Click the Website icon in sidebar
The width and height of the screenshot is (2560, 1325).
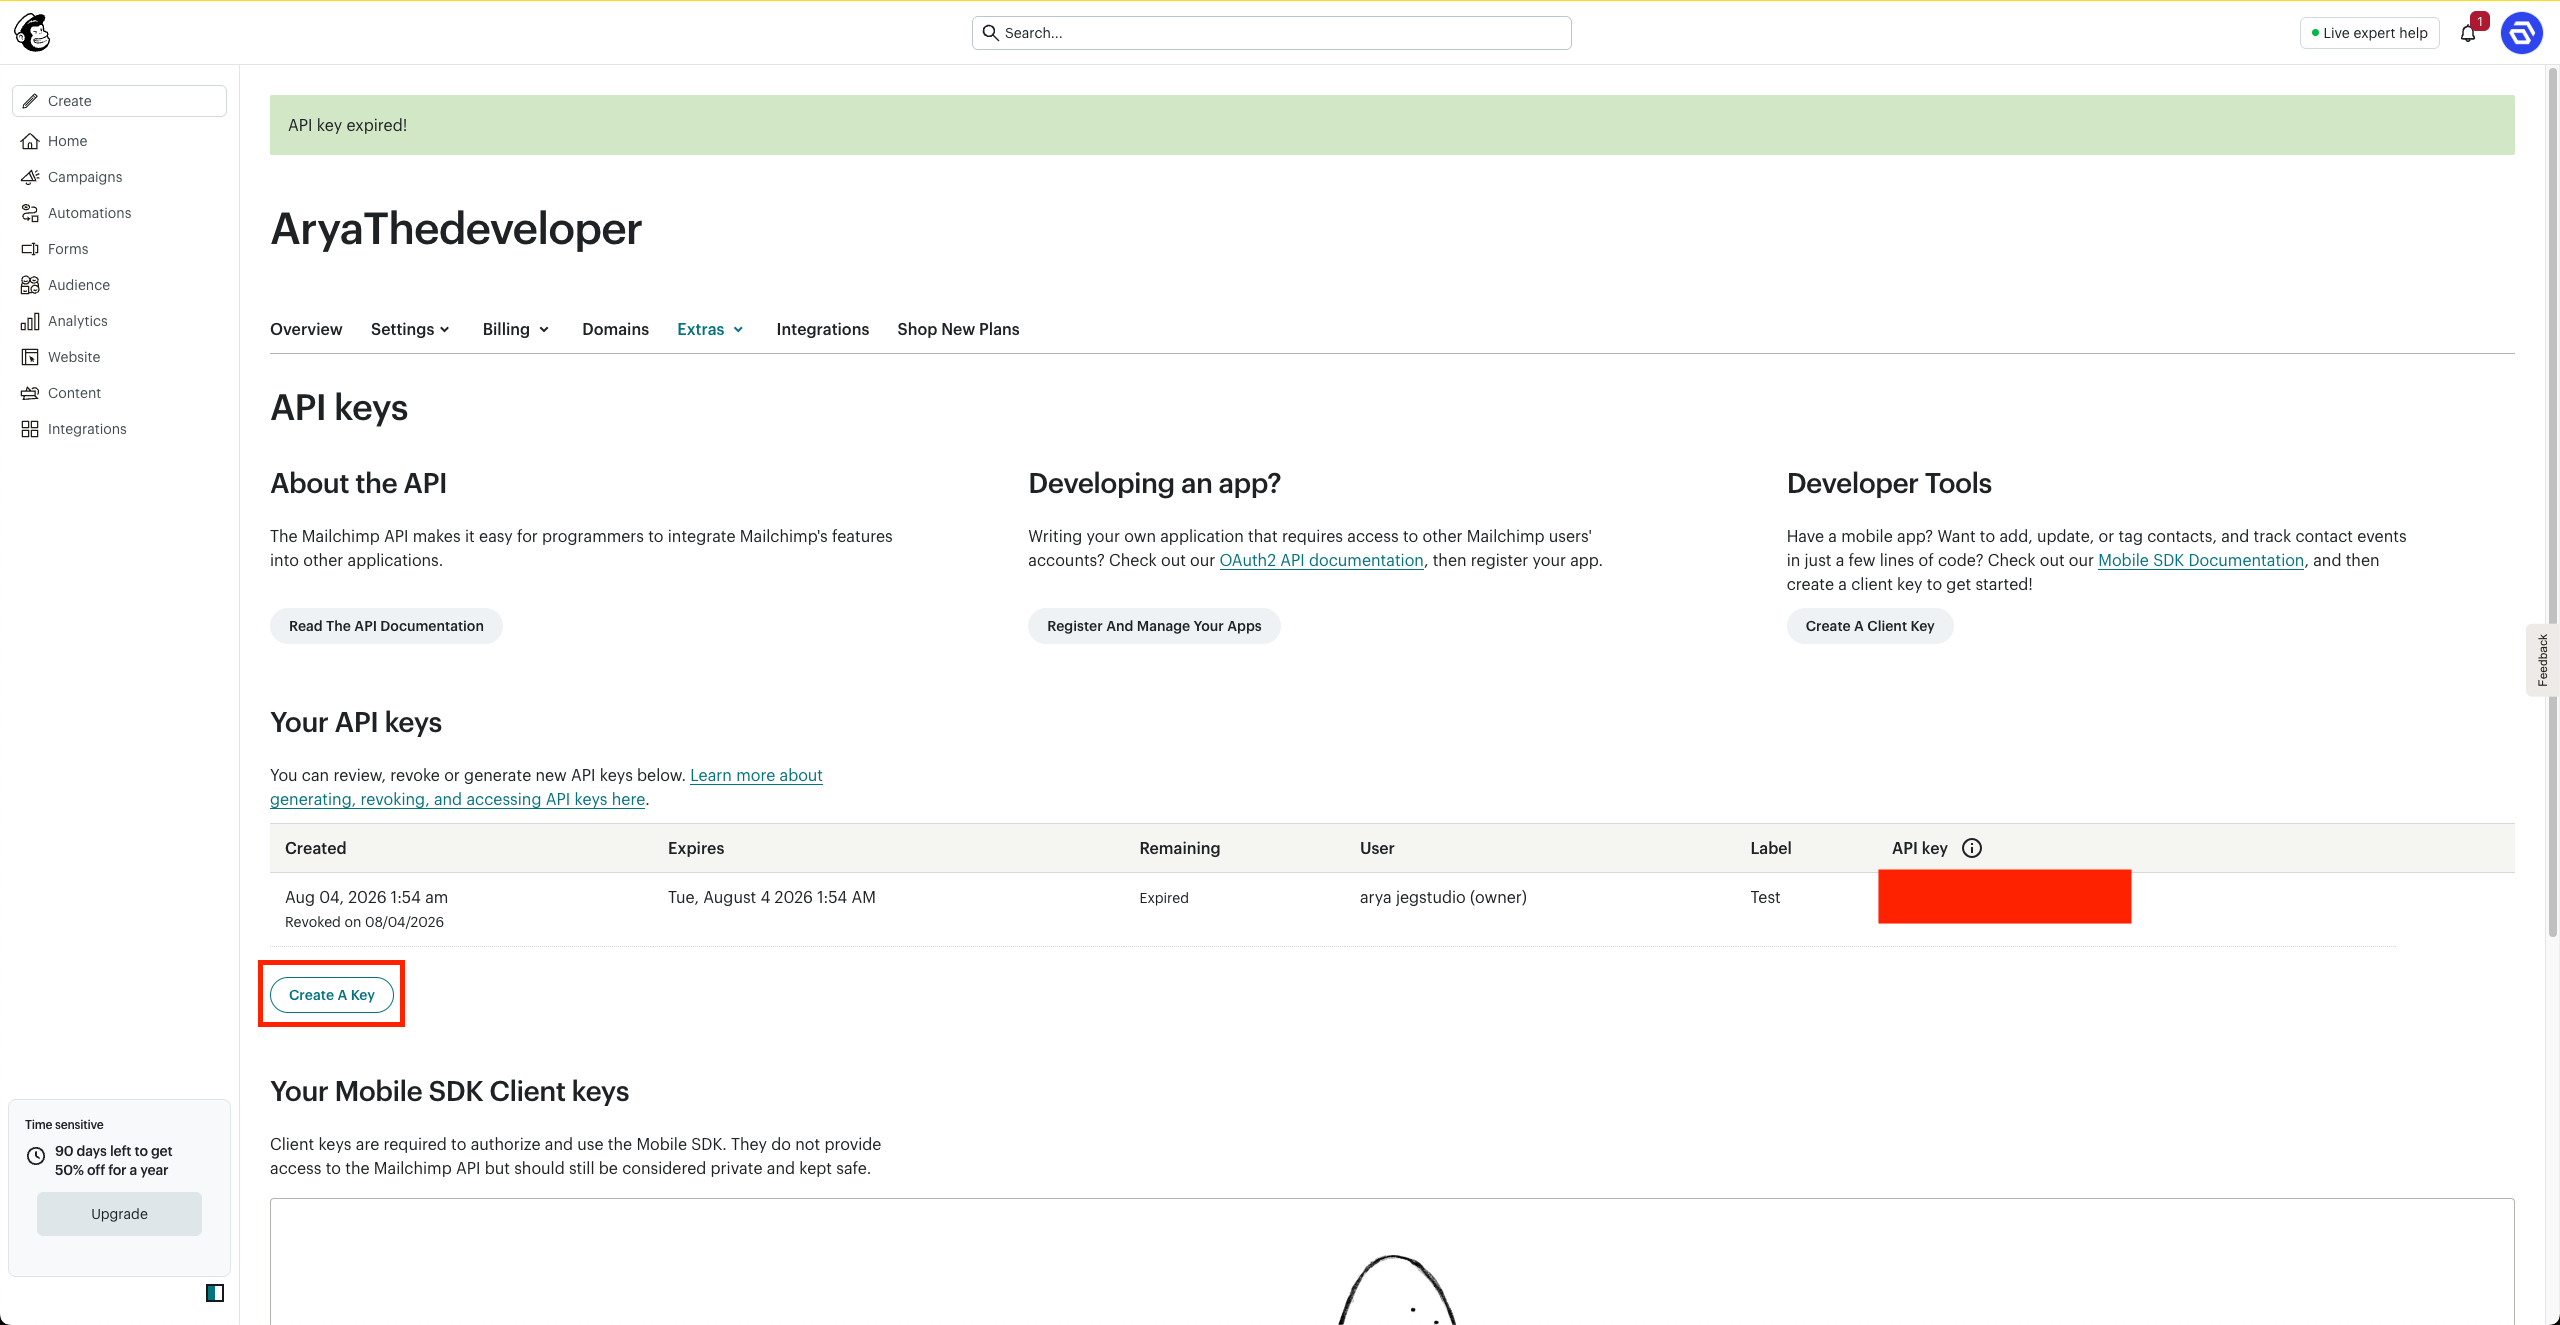[x=30, y=357]
